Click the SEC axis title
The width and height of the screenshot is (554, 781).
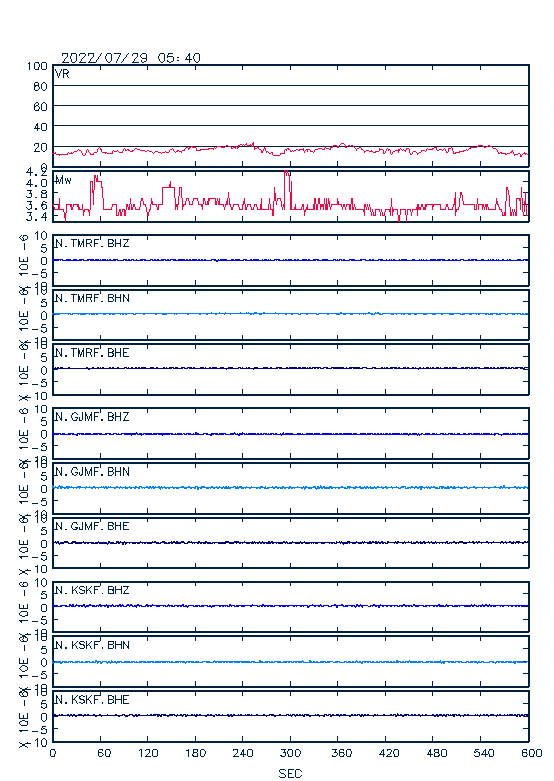pos(290,773)
